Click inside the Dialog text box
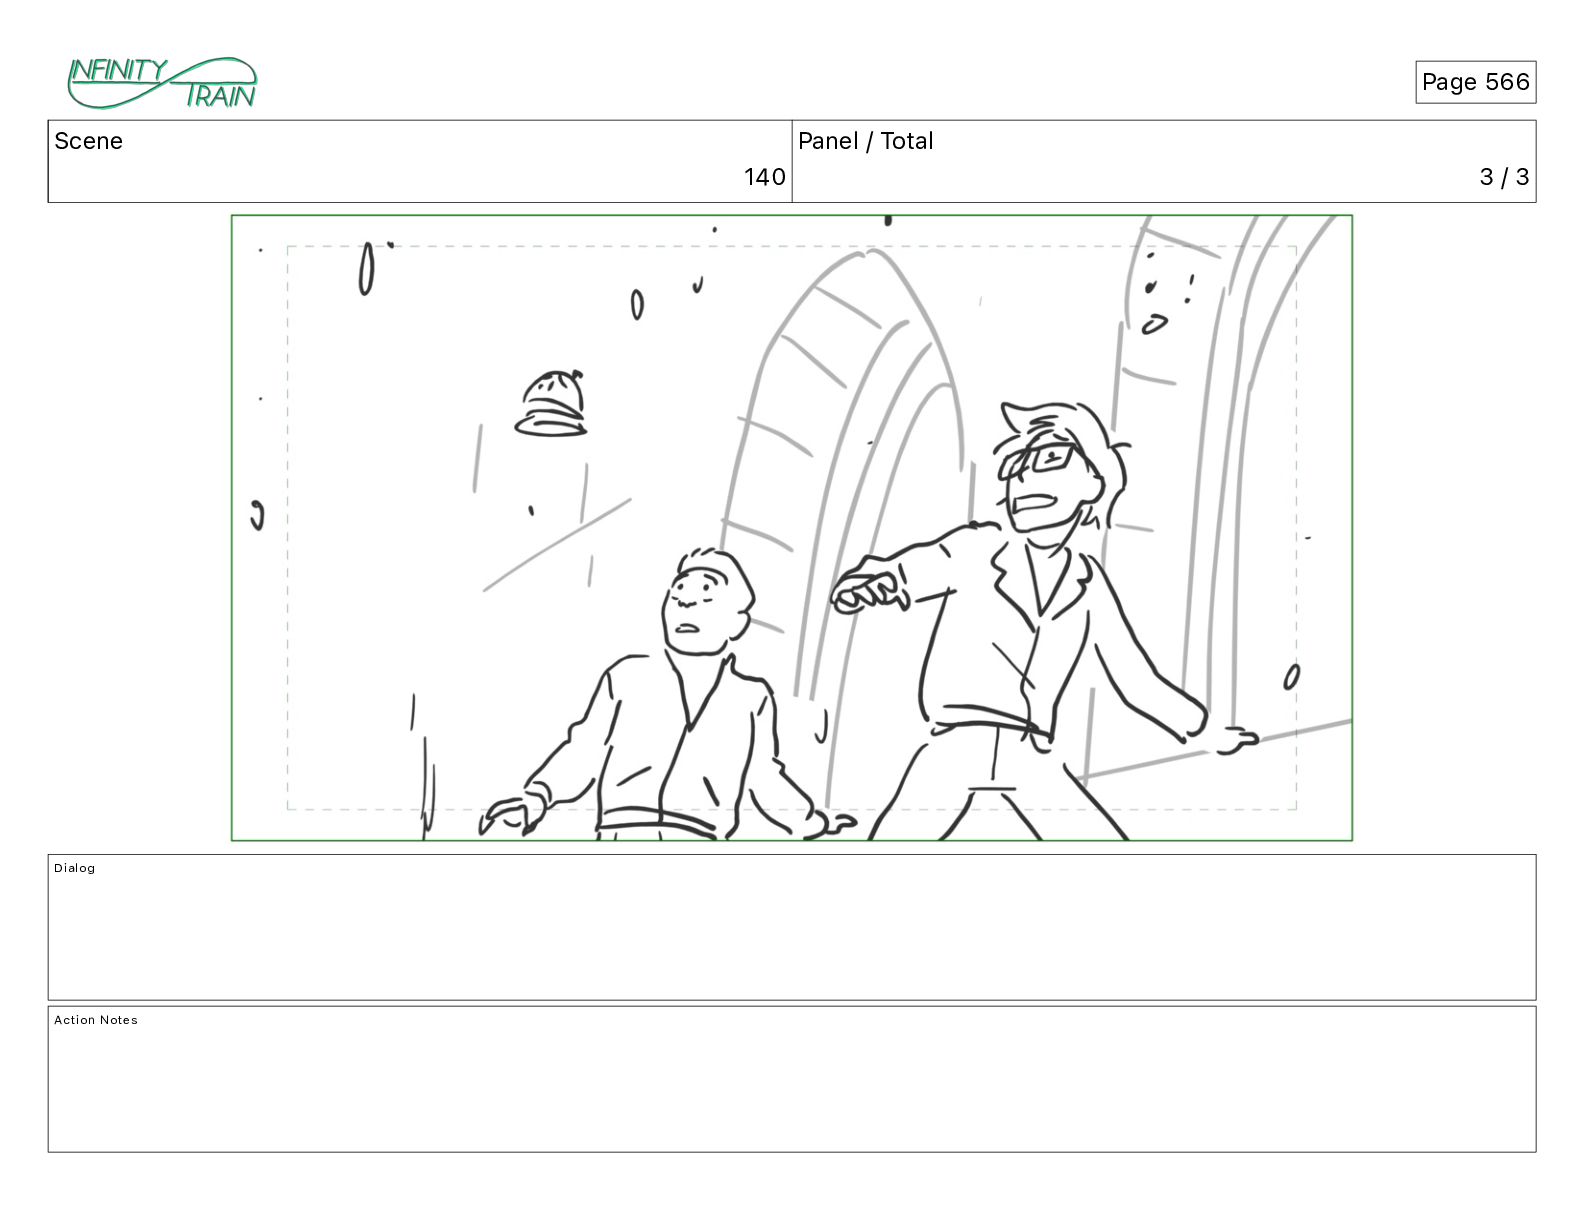The image size is (1584, 1224). pos(792,927)
